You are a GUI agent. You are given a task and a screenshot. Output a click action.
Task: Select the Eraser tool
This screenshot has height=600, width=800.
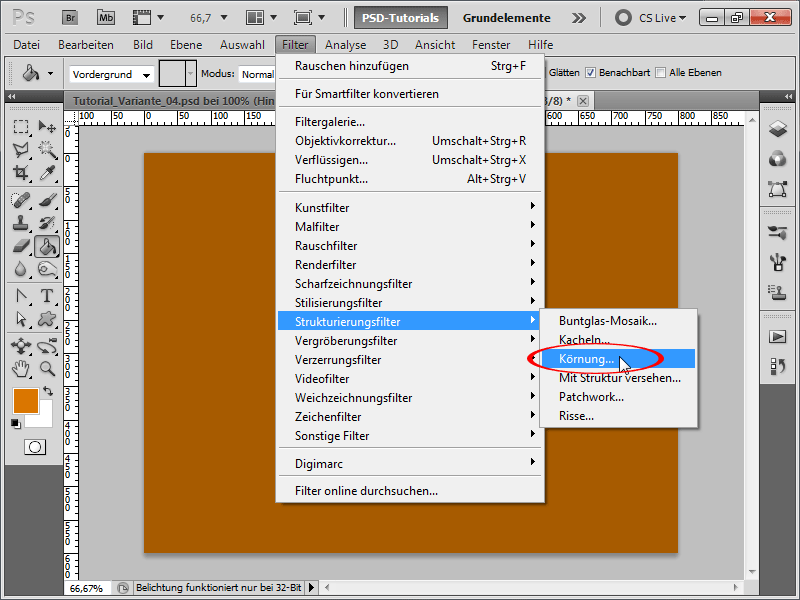coord(21,246)
